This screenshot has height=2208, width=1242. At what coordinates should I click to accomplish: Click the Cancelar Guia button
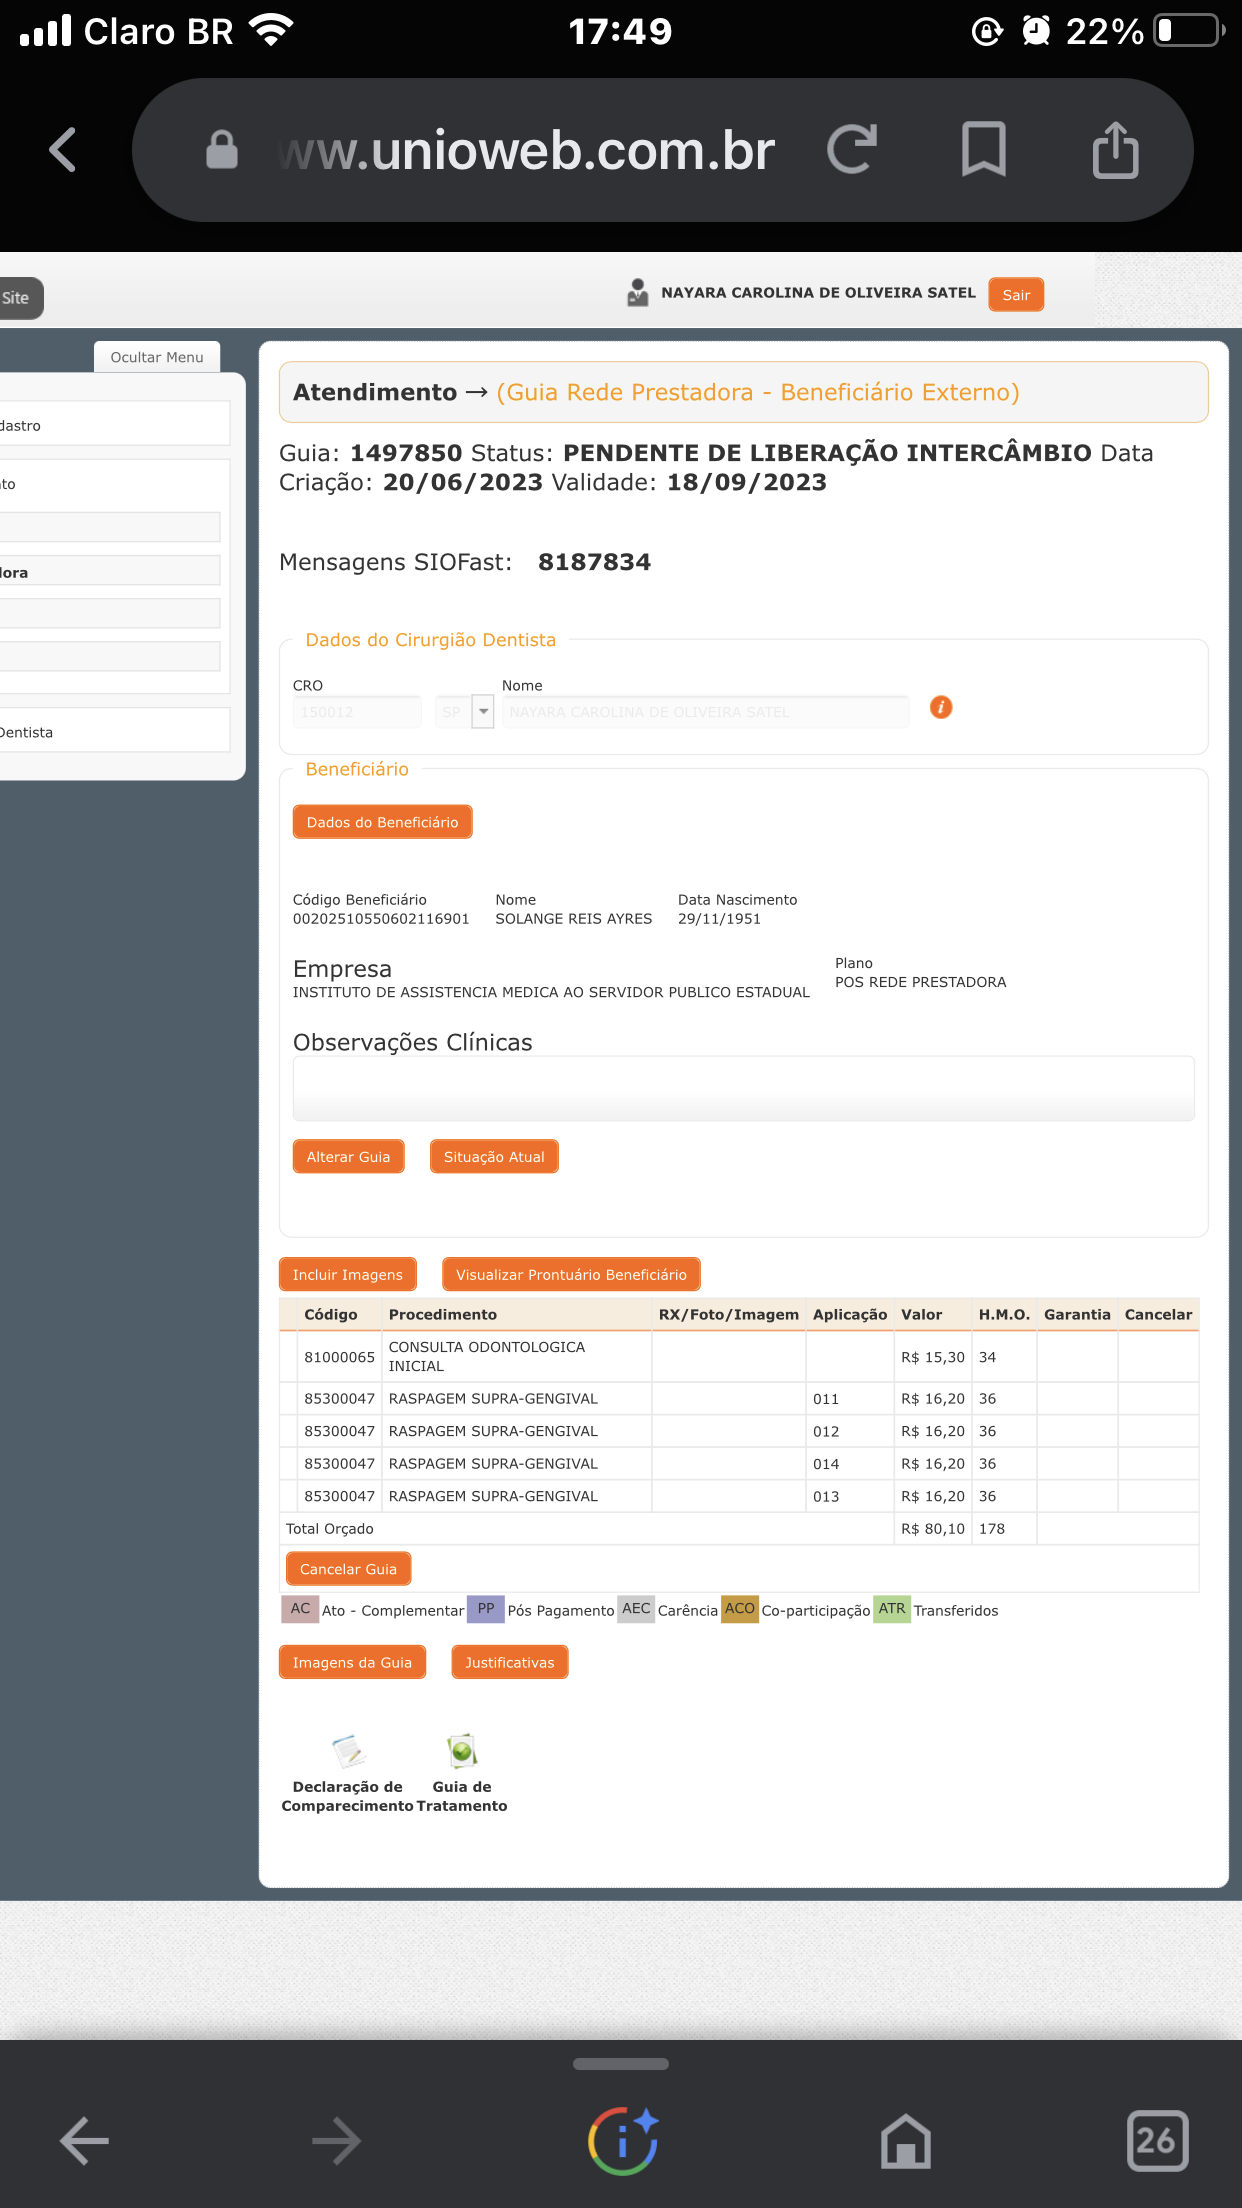348,1569
